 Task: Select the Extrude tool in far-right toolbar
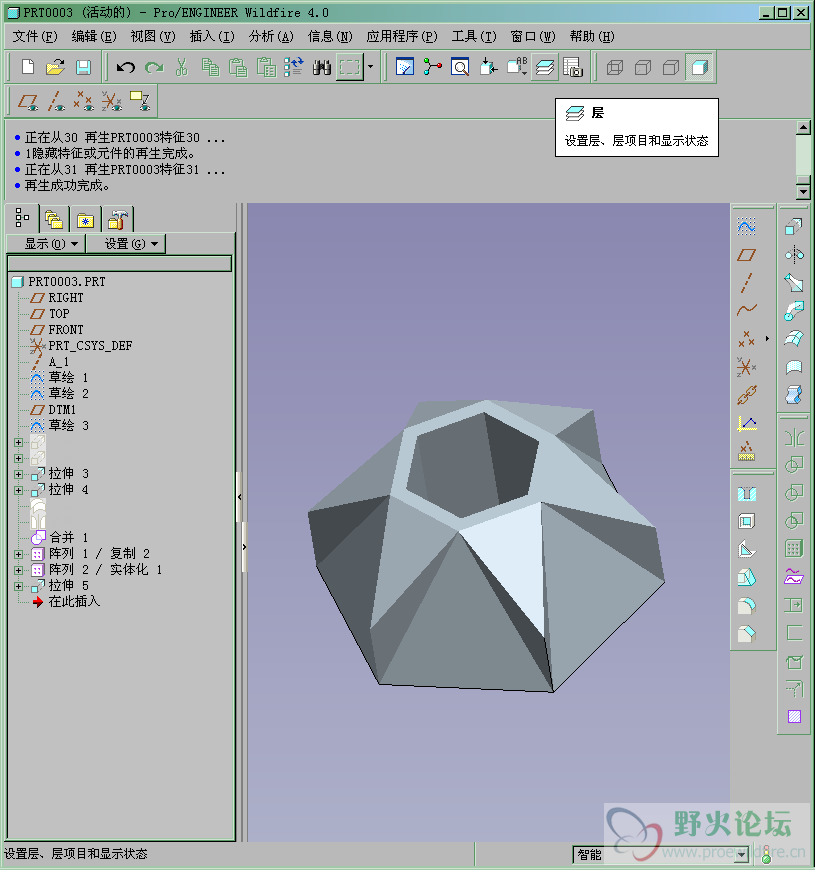[x=794, y=226]
